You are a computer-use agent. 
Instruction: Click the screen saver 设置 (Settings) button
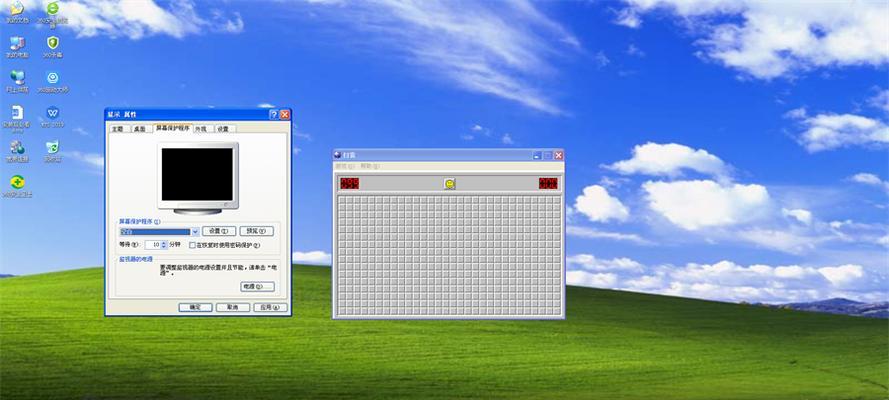tap(219, 231)
